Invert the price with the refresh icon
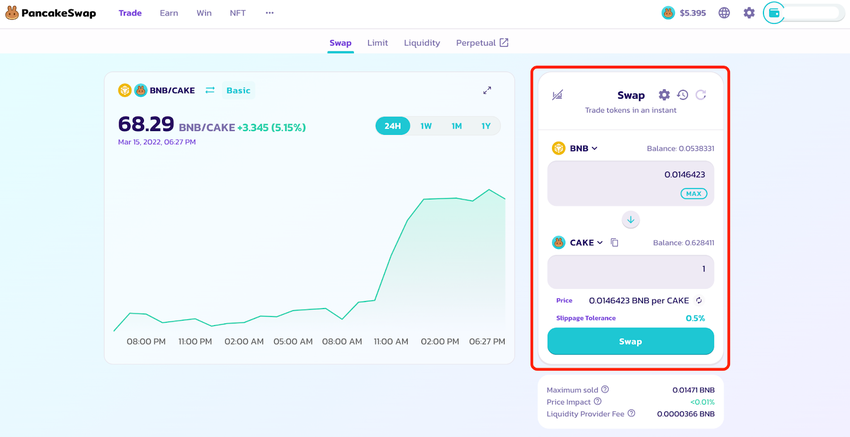This screenshot has height=437, width=850. click(x=699, y=300)
